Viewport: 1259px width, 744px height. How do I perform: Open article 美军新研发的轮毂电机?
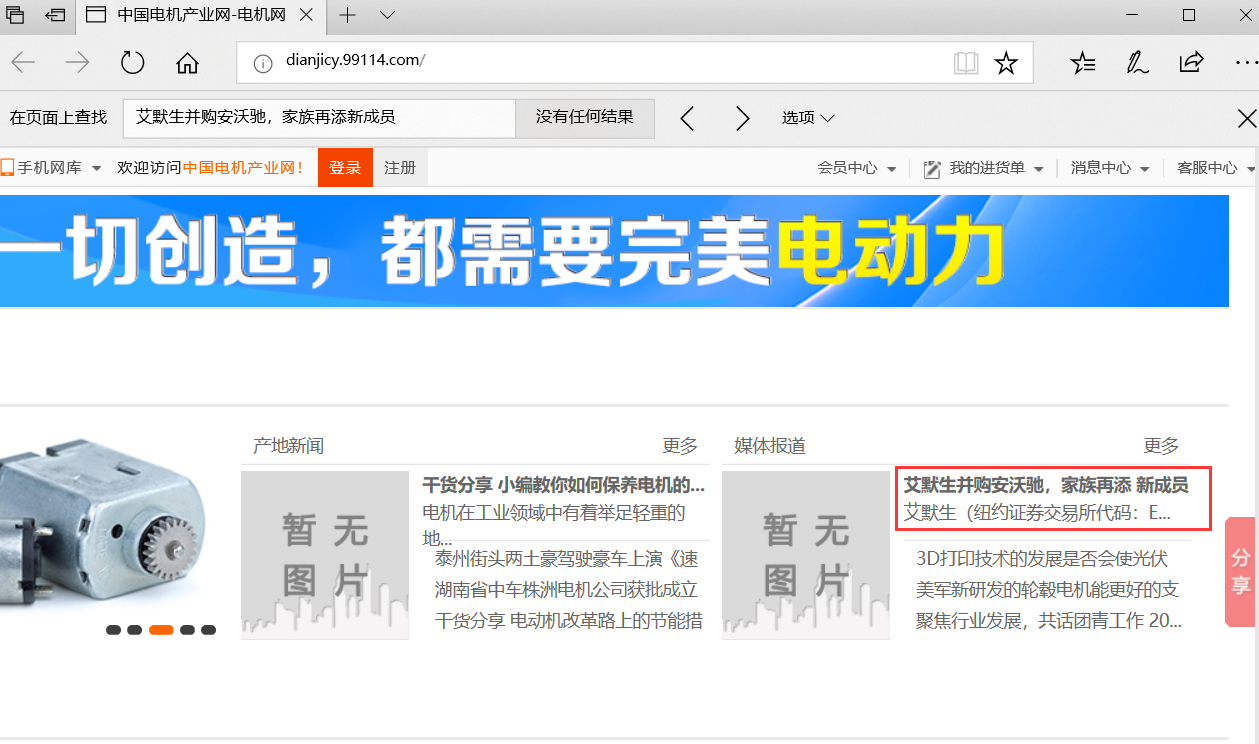pyautogui.click(x=1048, y=590)
